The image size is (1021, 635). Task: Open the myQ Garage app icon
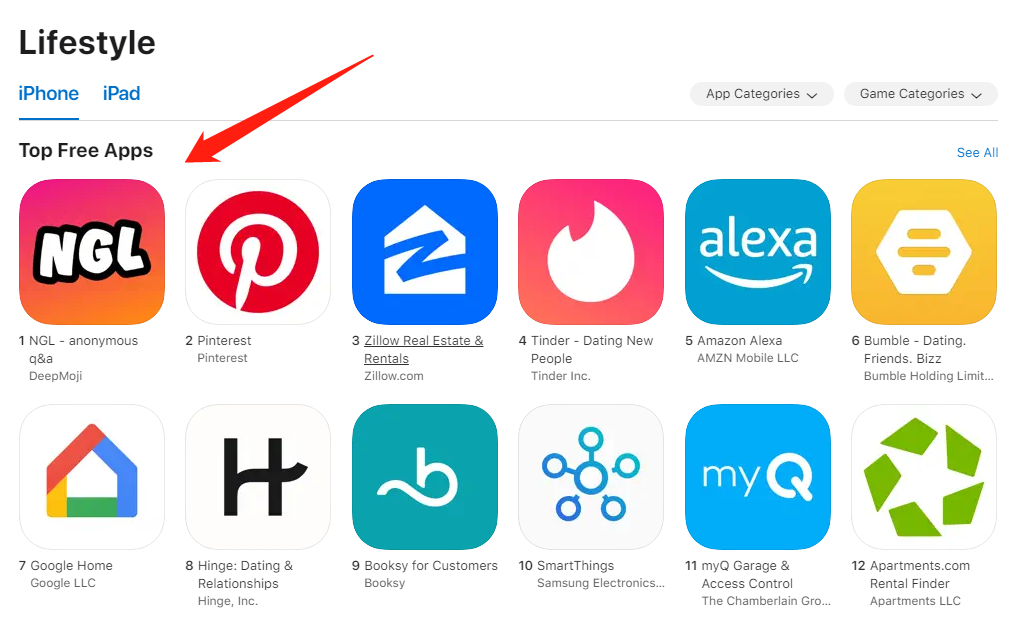point(758,477)
